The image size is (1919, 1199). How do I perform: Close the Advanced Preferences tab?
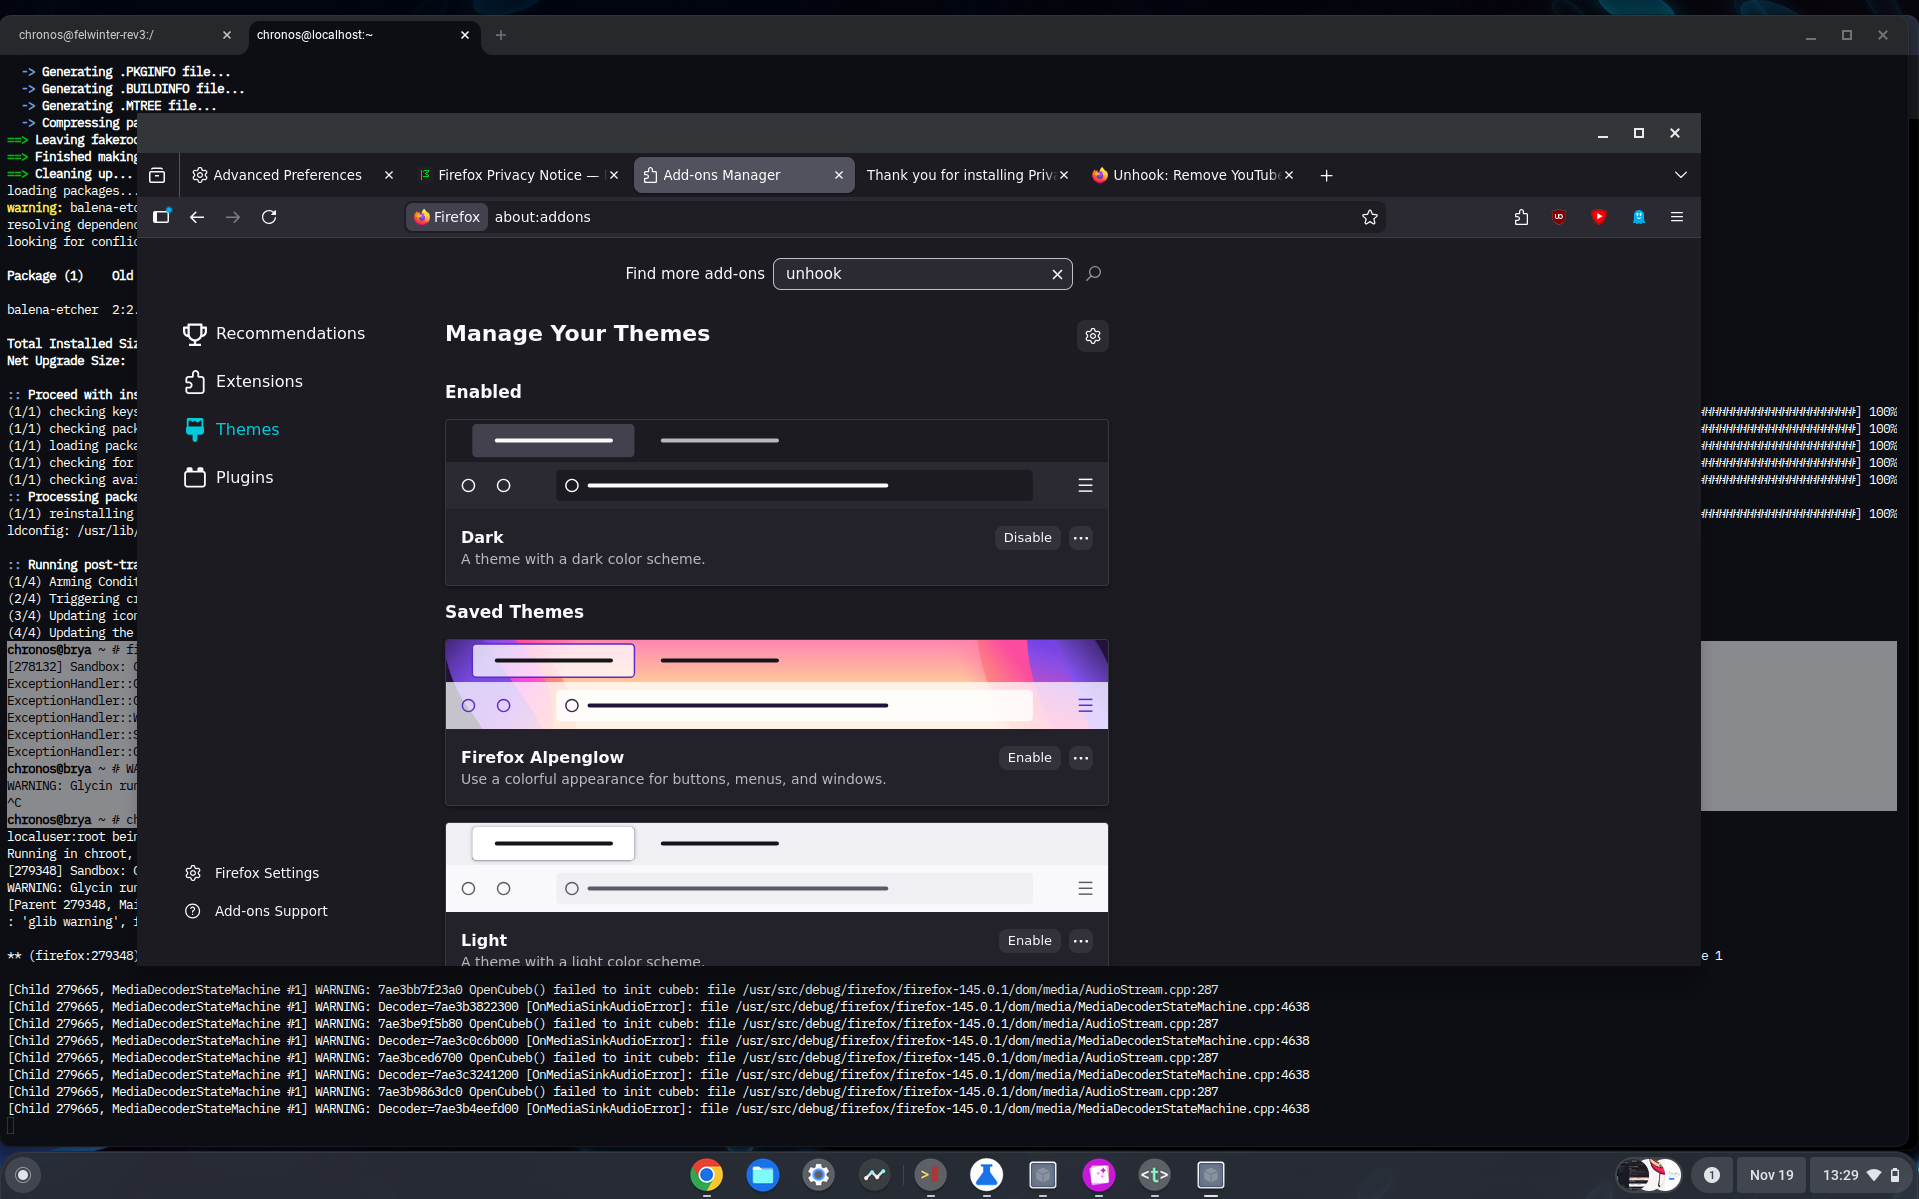(389, 175)
